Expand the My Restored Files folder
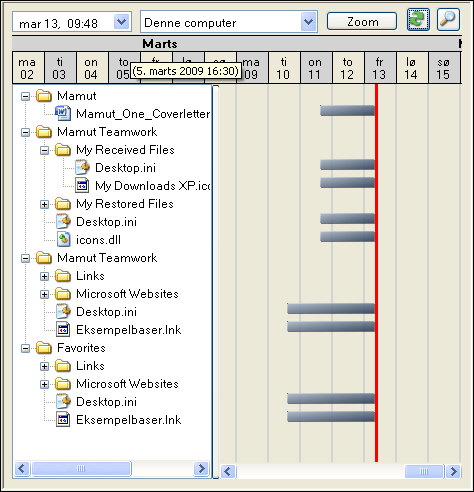This screenshot has height=492, width=474. click(44, 204)
